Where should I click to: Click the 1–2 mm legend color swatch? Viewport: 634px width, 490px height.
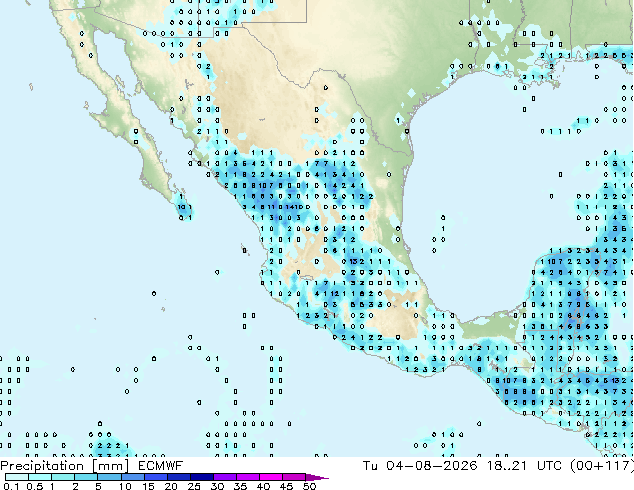[x=63, y=477]
